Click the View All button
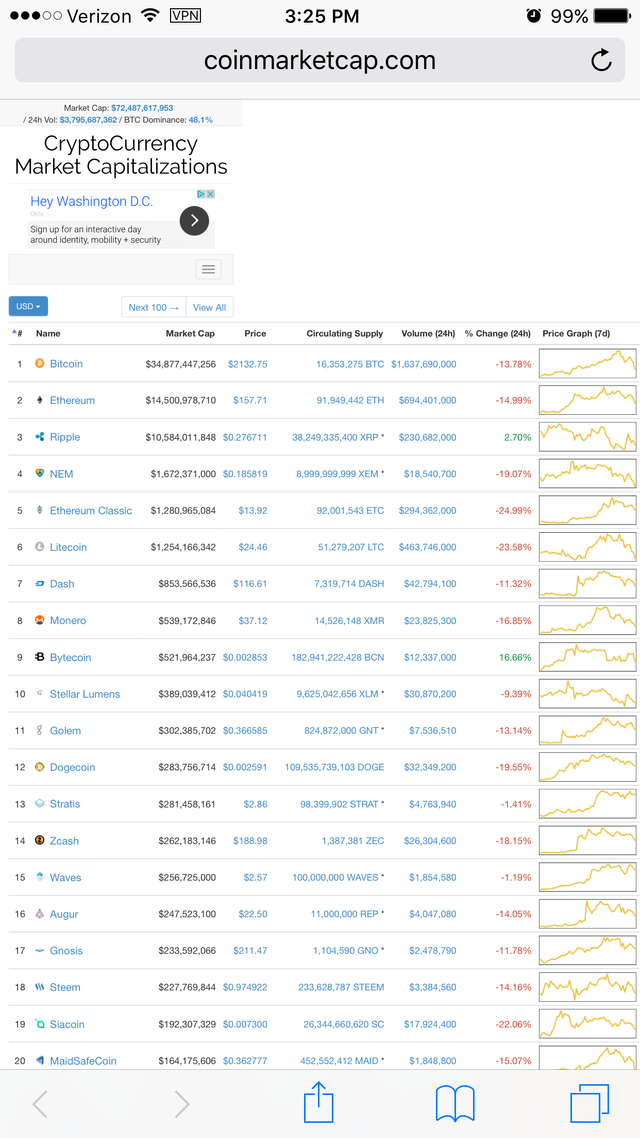This screenshot has height=1138, width=640. click(210, 307)
